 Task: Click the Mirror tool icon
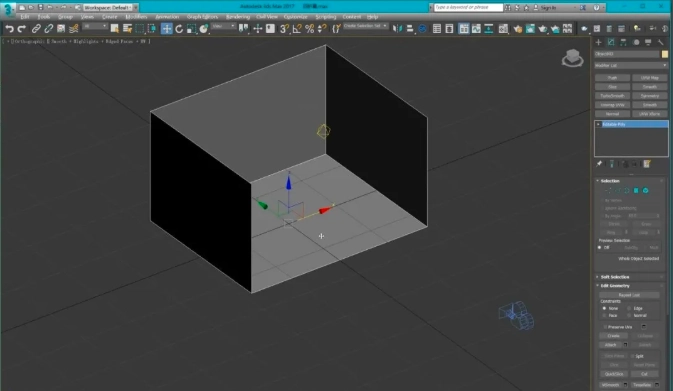[397, 29]
